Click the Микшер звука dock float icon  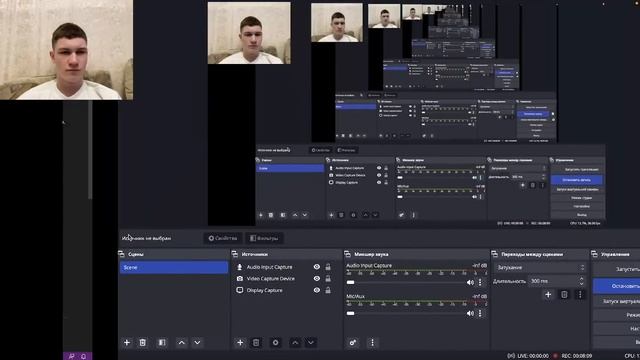point(347,254)
